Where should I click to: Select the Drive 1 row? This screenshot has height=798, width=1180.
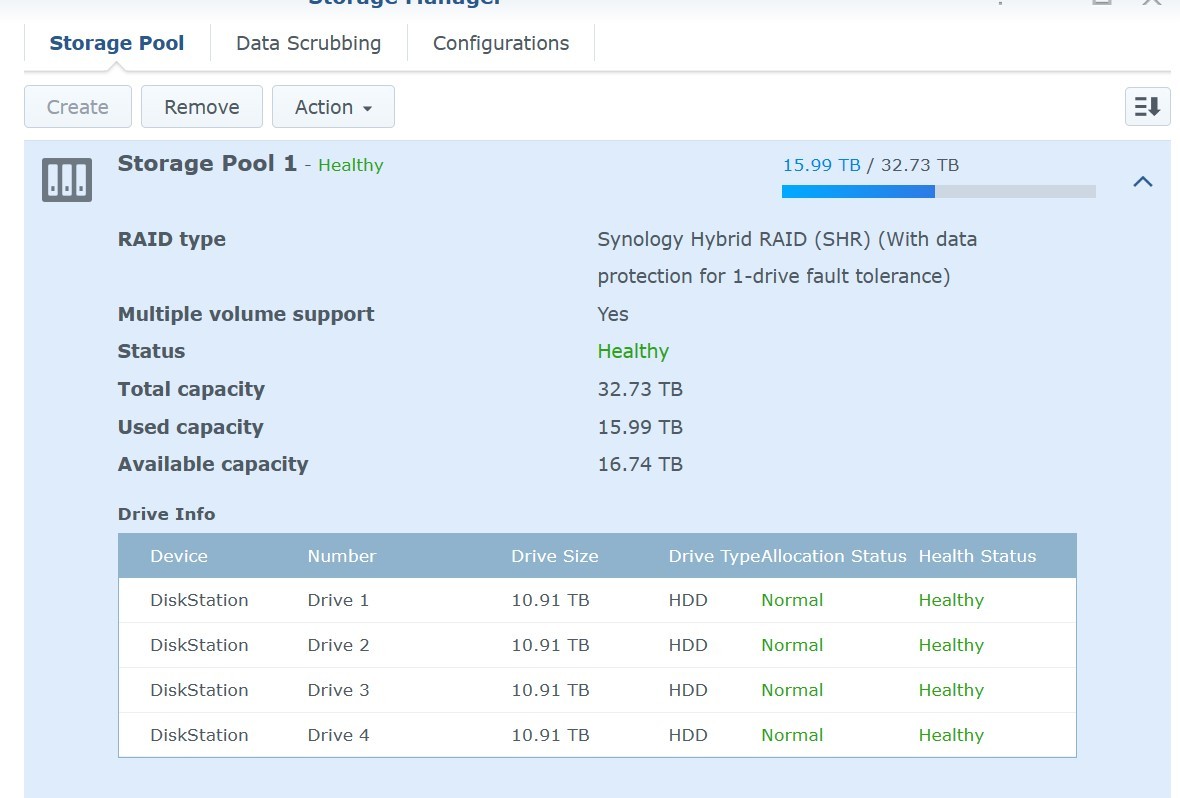click(596, 600)
